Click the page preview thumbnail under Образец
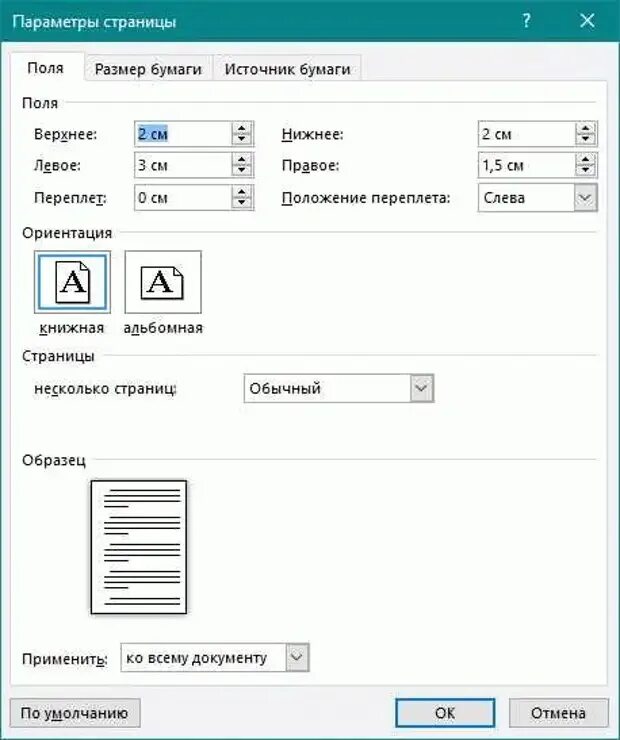This screenshot has width=620, height=740. (x=139, y=547)
